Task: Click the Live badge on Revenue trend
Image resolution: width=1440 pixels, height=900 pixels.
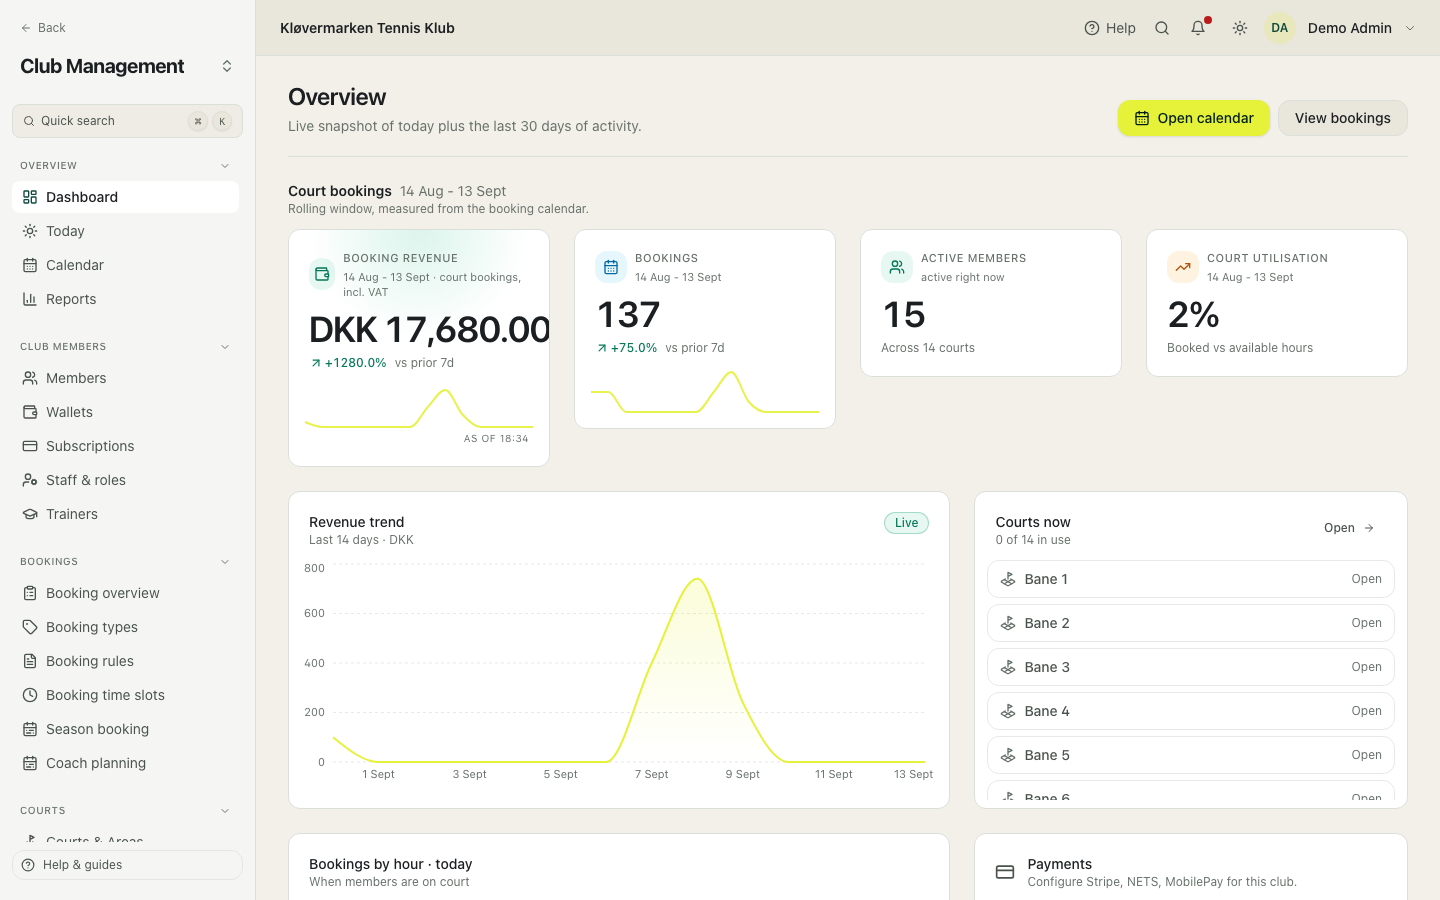Action: coord(906,523)
